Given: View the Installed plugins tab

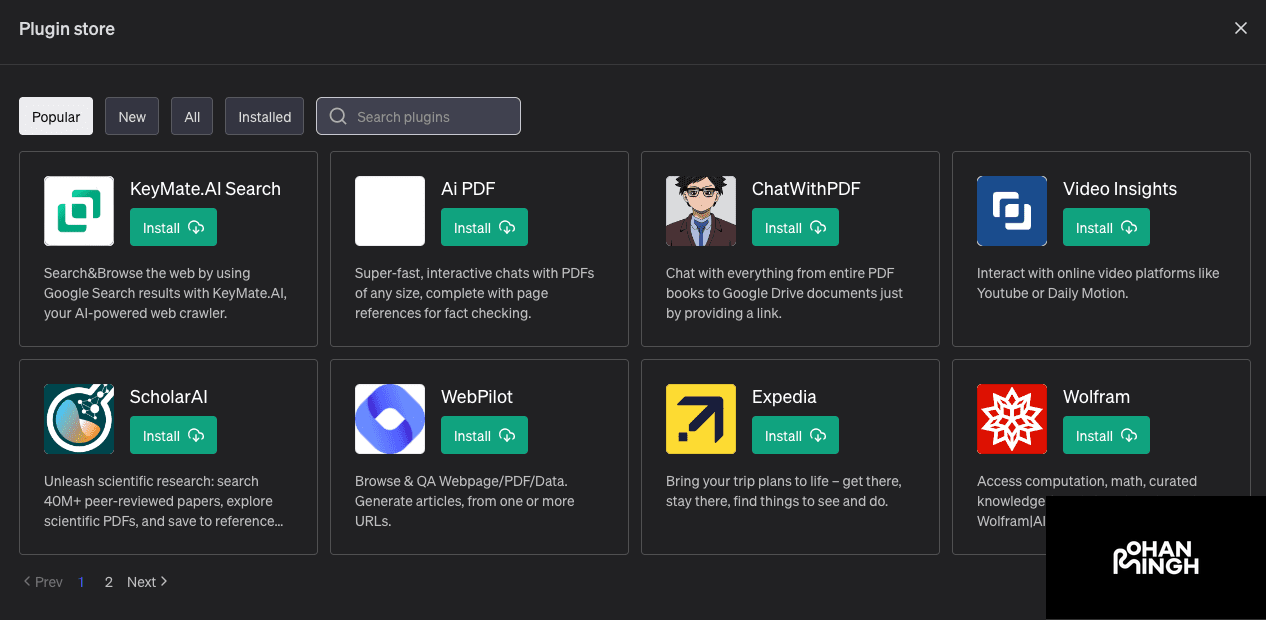Looking at the screenshot, I should 264,116.
